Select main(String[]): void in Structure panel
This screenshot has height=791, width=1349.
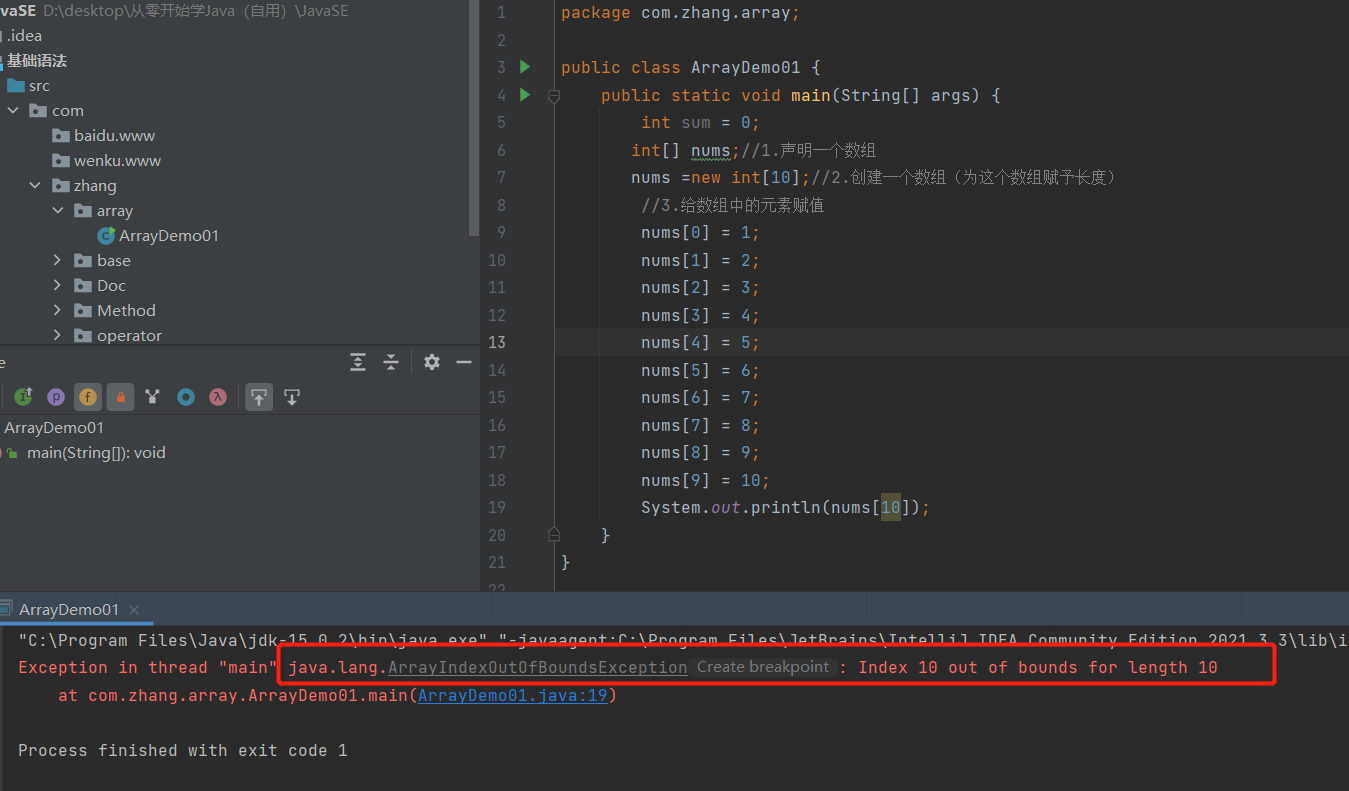[x=96, y=453]
